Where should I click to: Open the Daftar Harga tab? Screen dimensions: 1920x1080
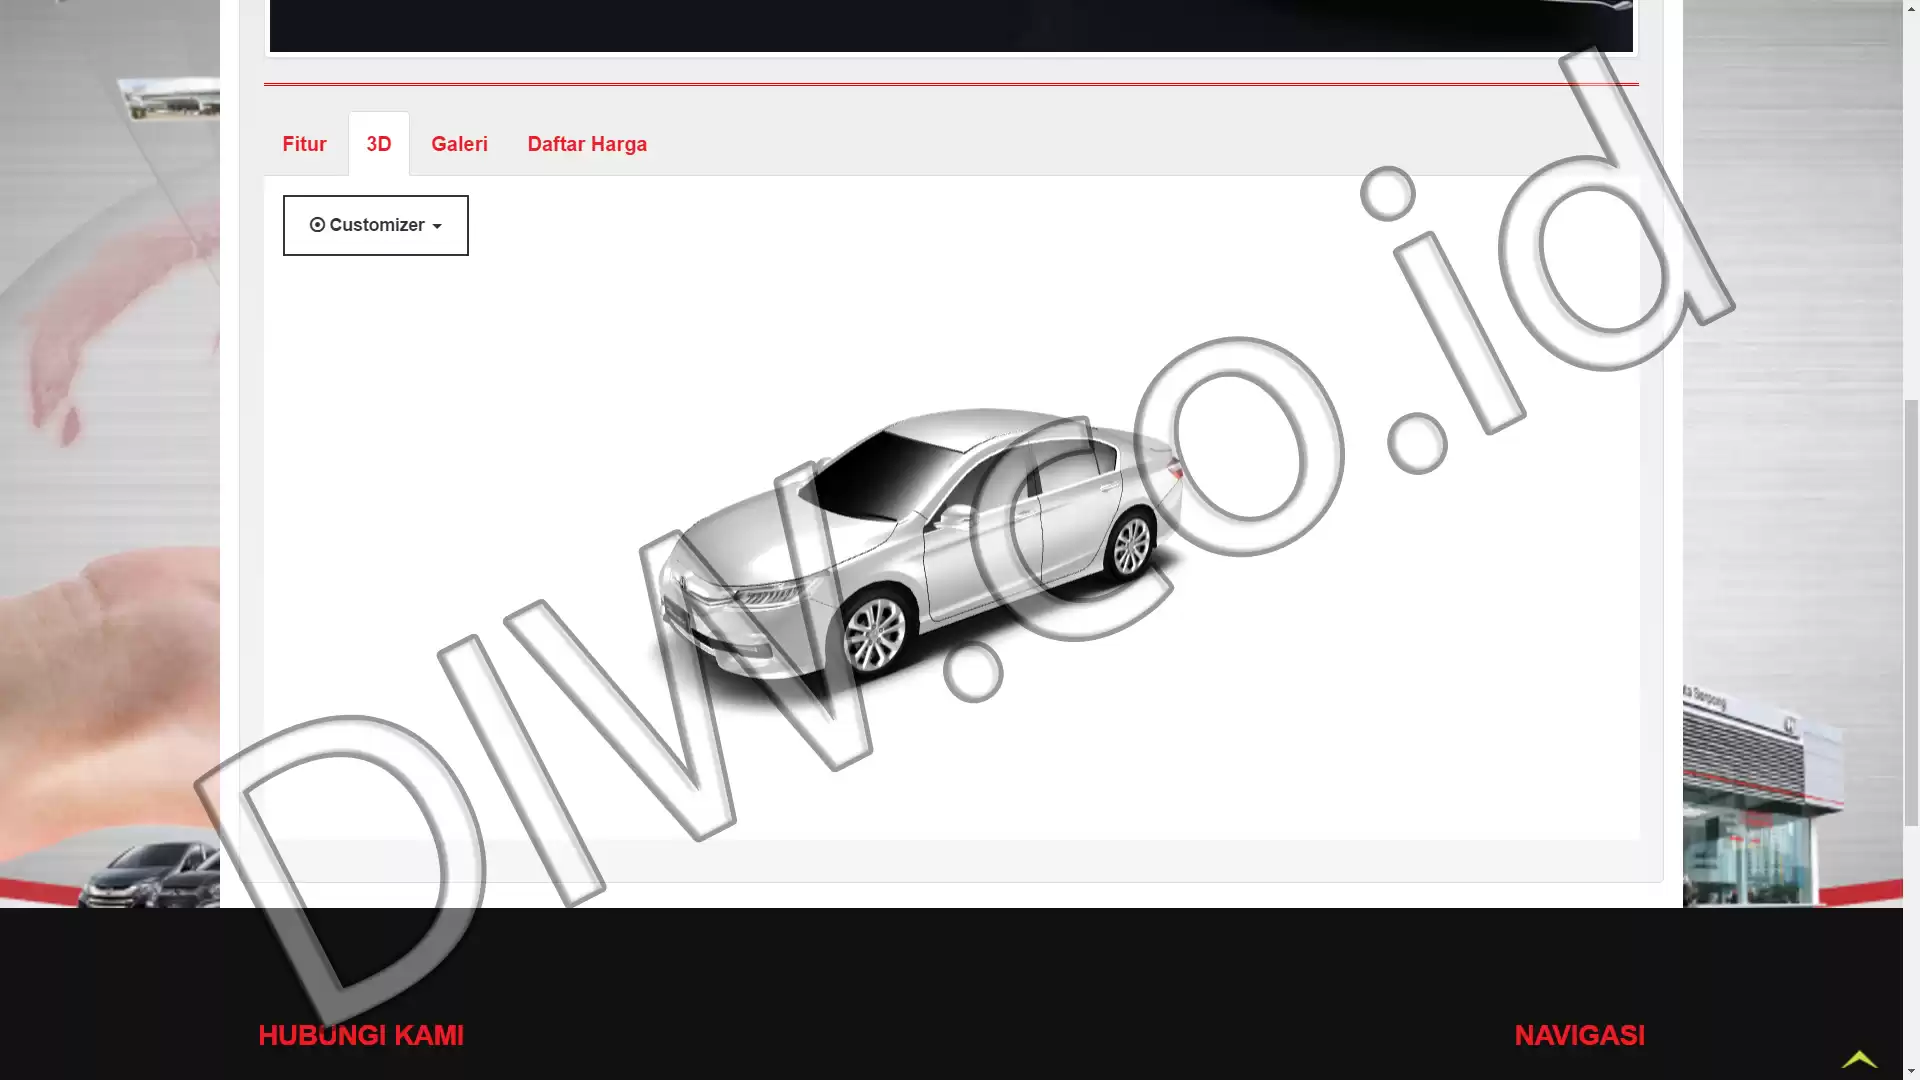[x=587, y=144]
